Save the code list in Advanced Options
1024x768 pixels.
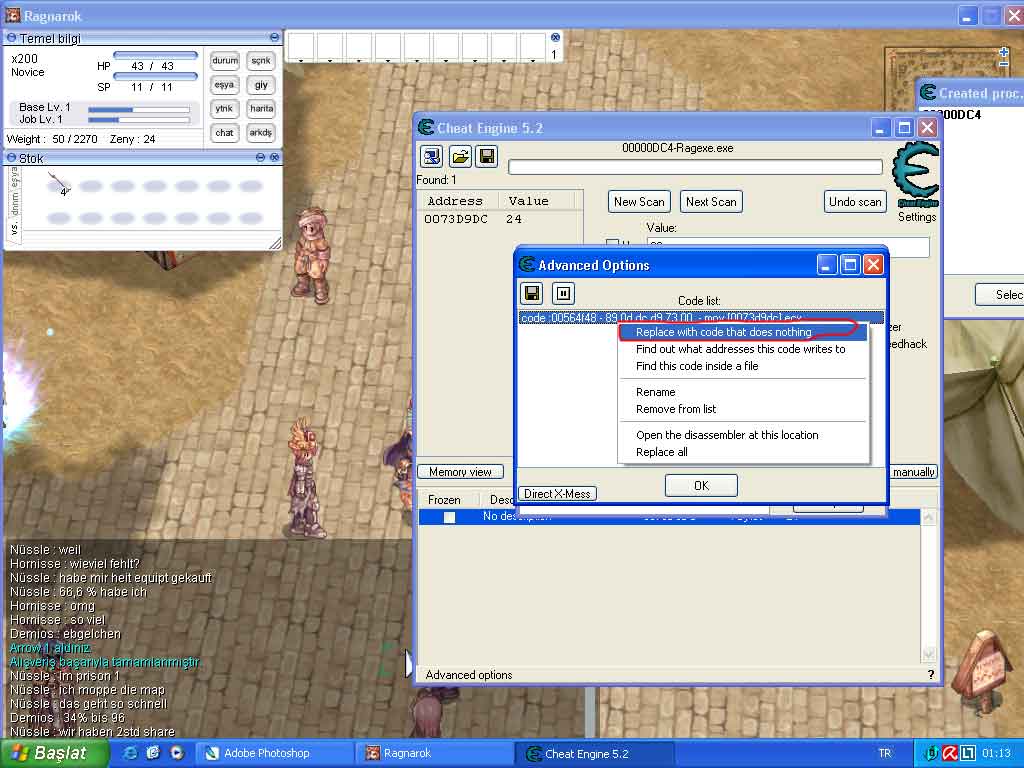pyautogui.click(x=531, y=293)
